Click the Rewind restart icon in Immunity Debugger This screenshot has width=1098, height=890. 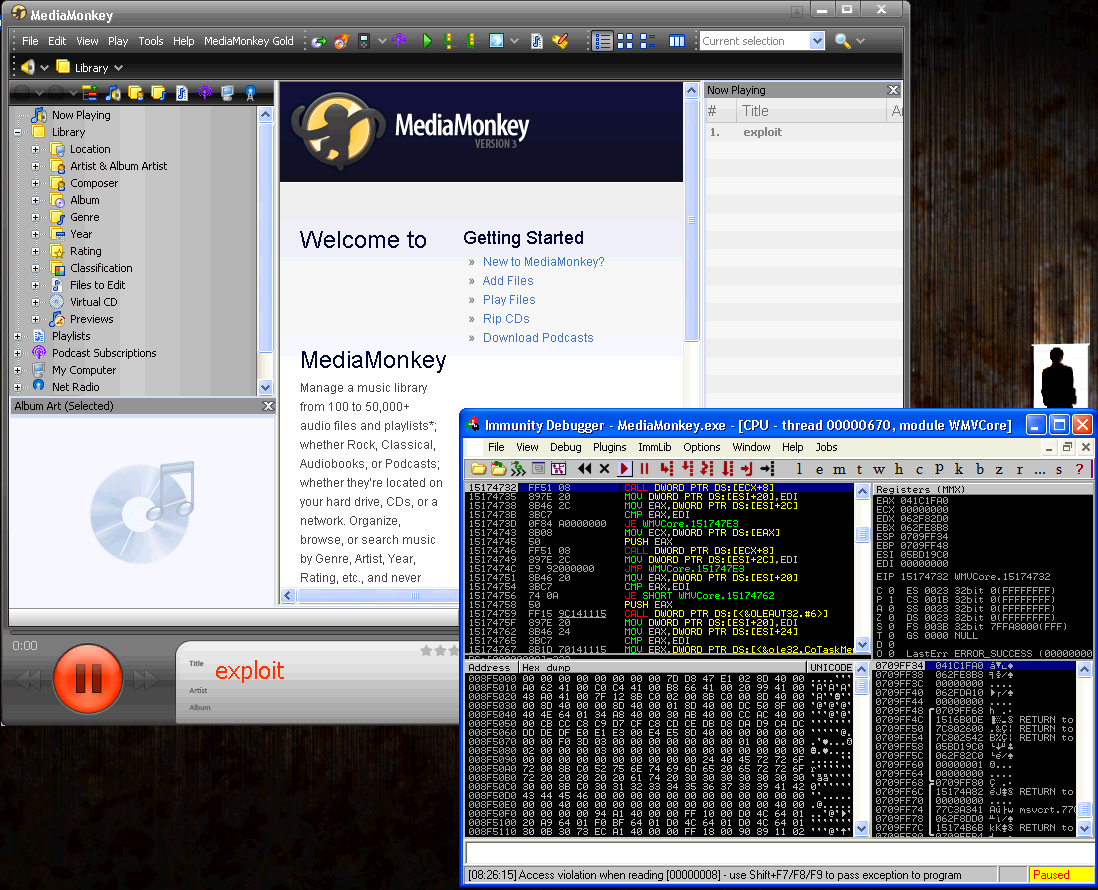click(585, 468)
